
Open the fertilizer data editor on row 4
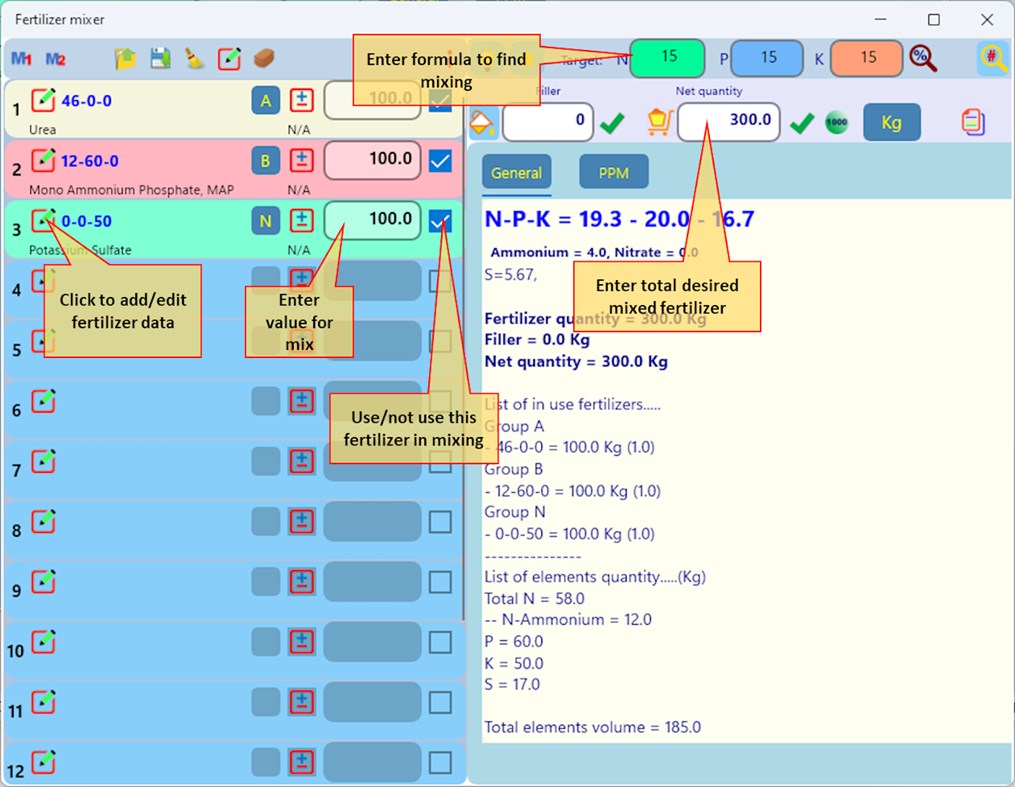pos(41,281)
